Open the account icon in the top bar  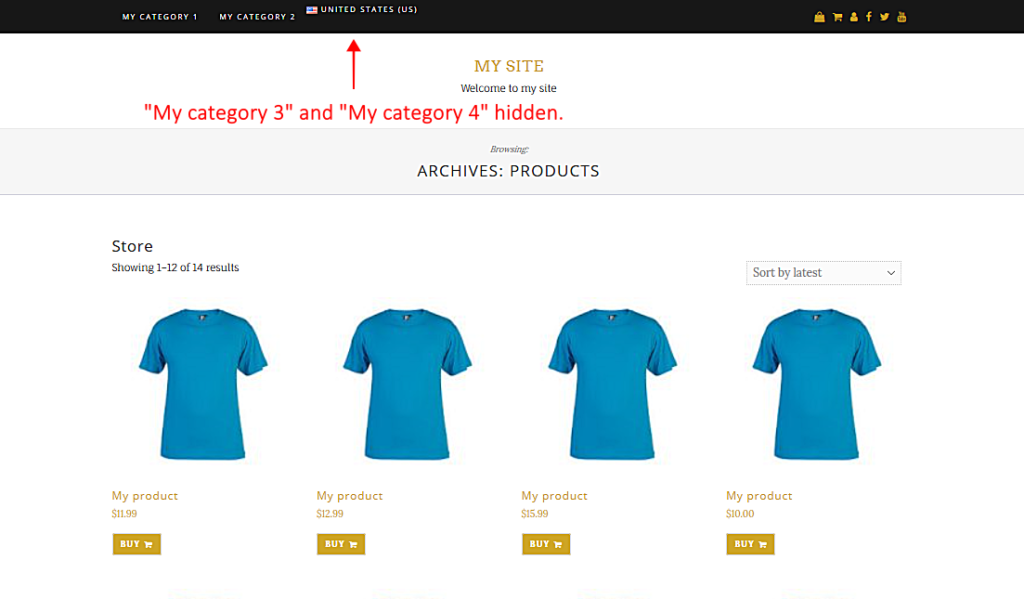[x=854, y=17]
